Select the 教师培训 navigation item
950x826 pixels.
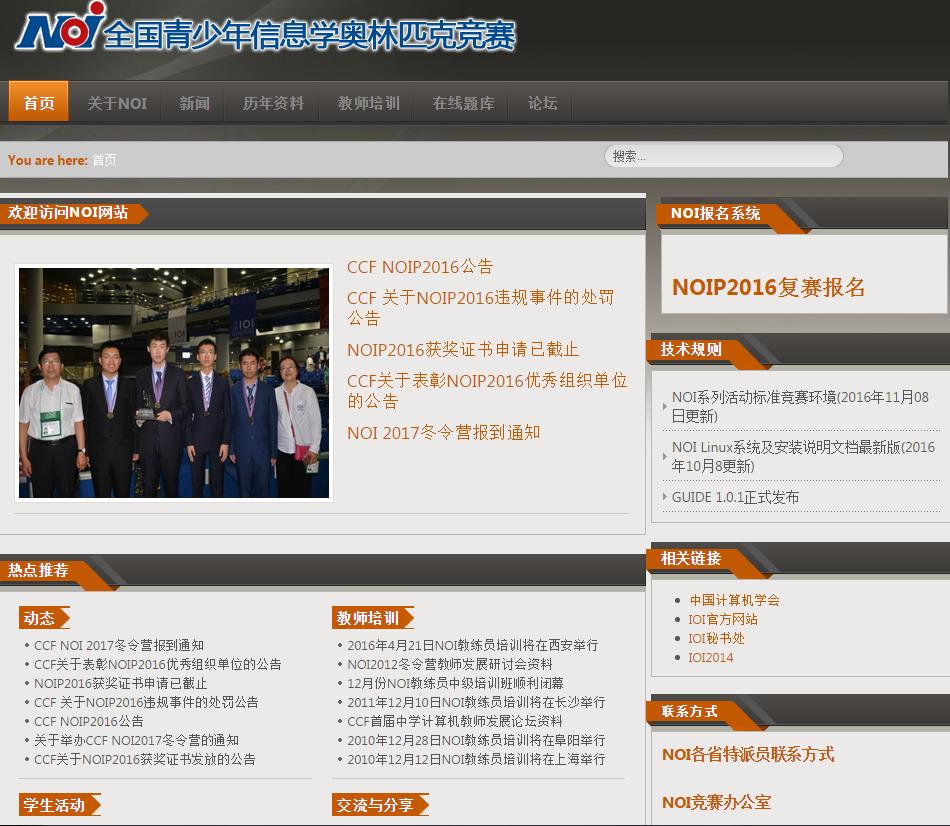pos(368,103)
